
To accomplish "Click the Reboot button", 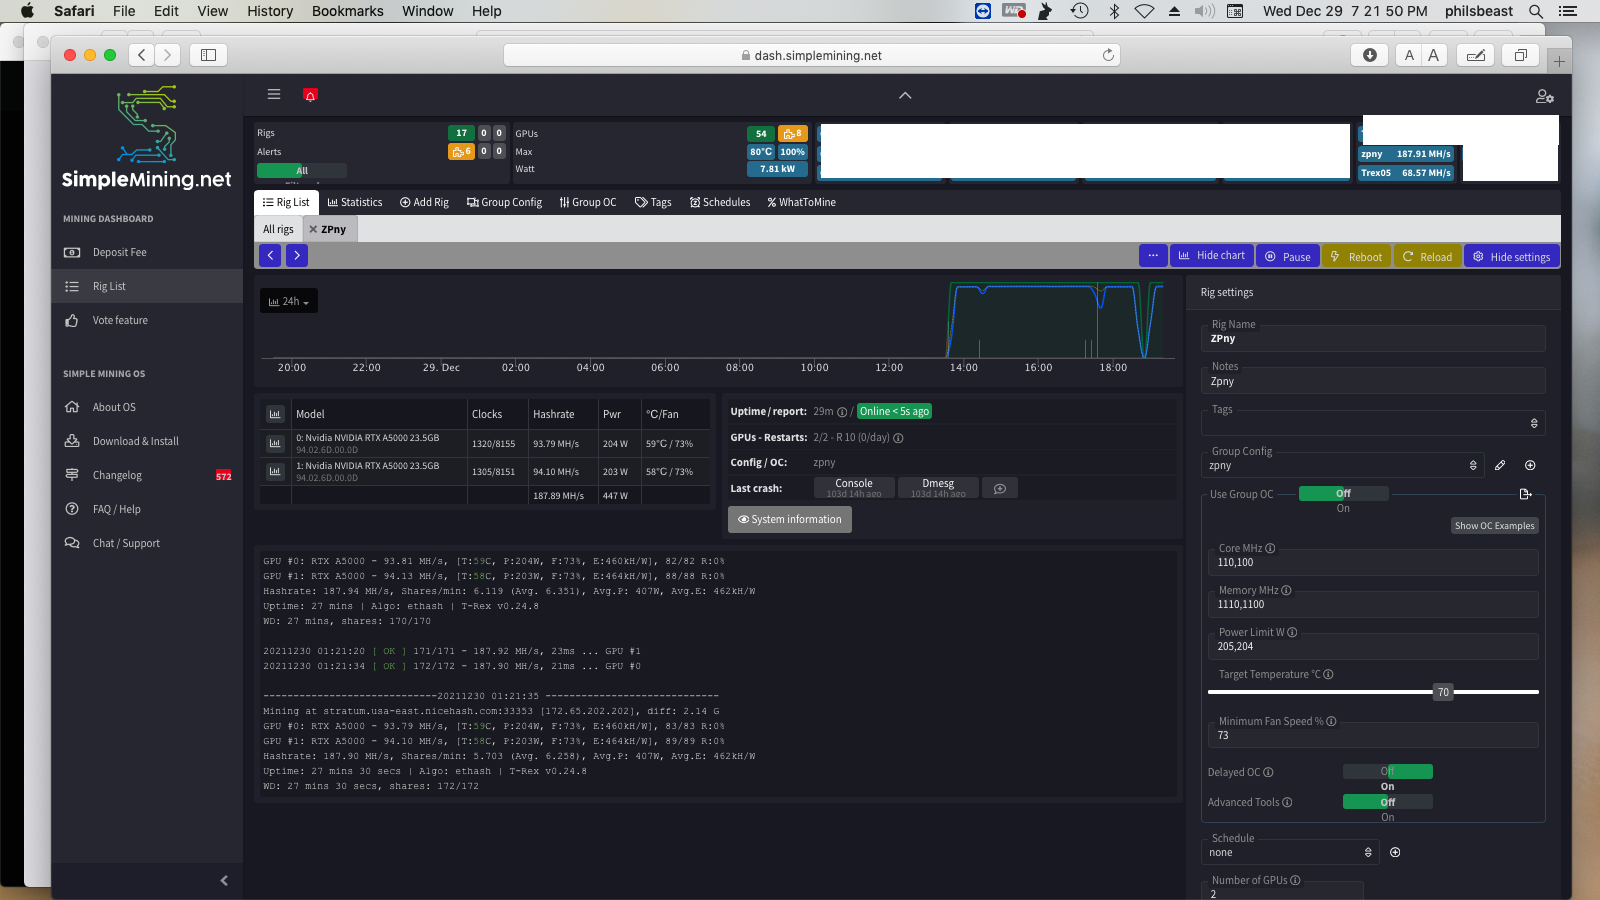I will 1356,256.
